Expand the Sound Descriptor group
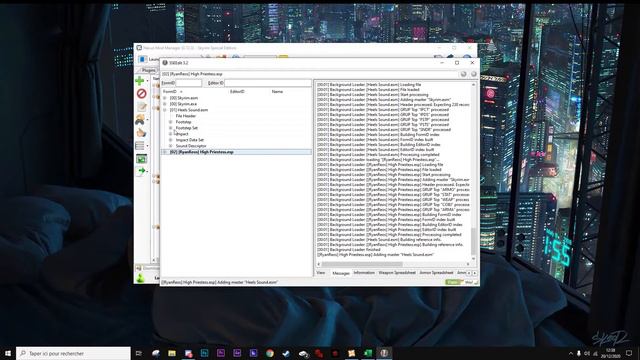The image size is (640, 360). tap(171, 146)
